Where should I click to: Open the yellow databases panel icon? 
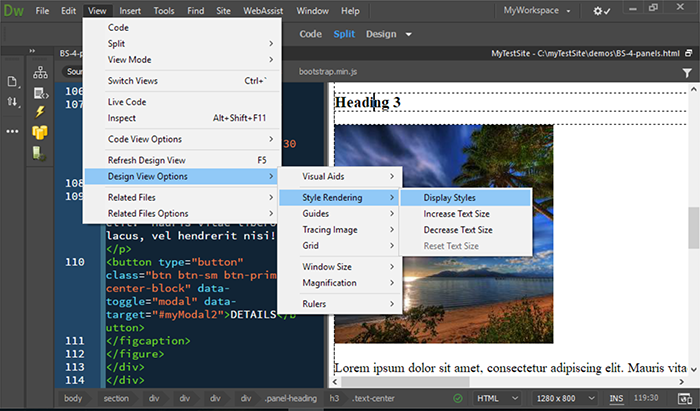tap(40, 132)
